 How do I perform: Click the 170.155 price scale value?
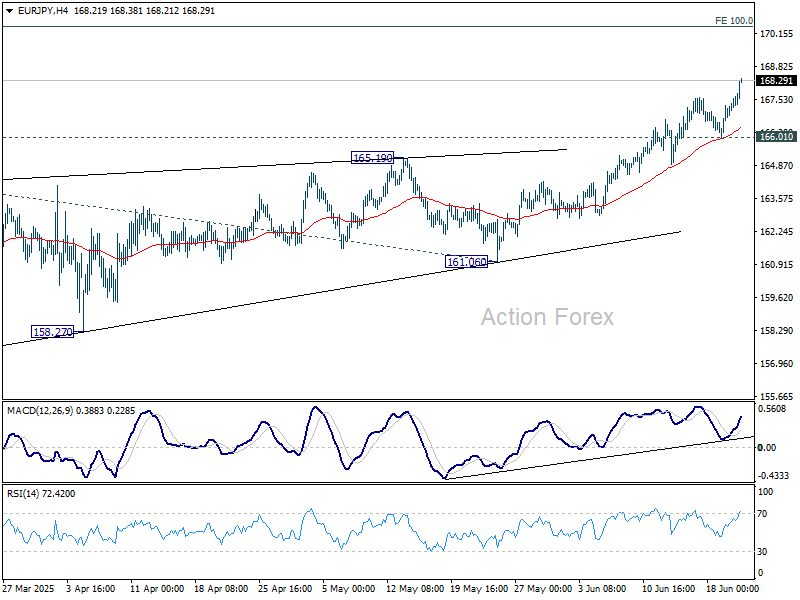777,34
